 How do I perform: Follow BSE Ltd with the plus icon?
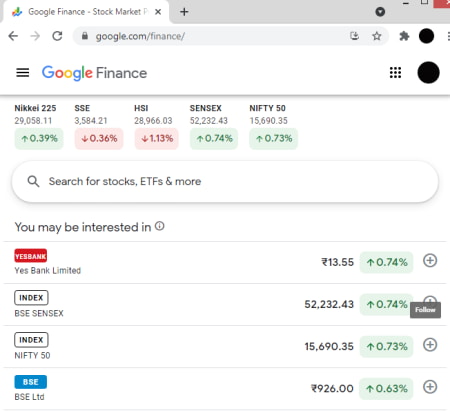click(430, 387)
